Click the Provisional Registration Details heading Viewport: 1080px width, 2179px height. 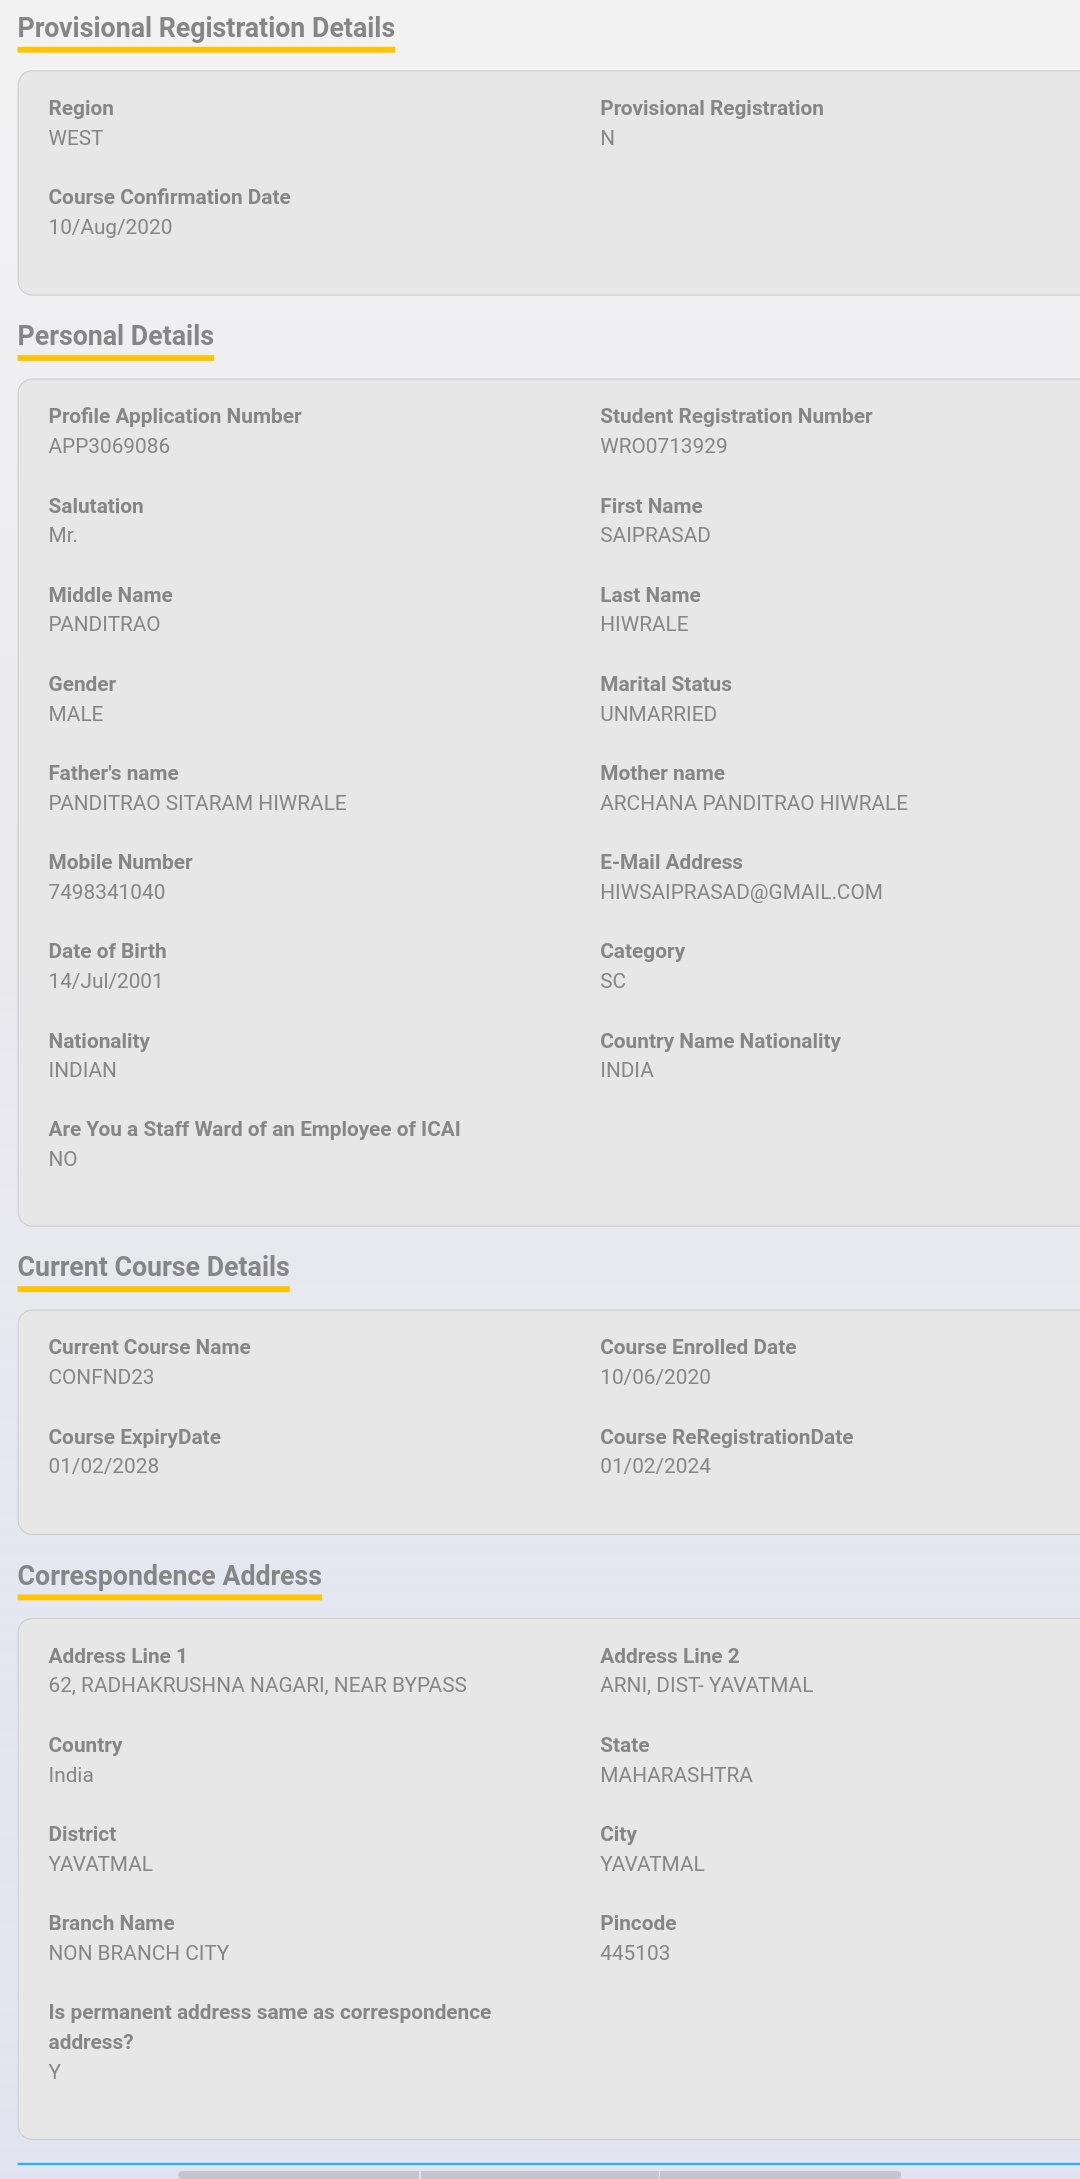(206, 28)
